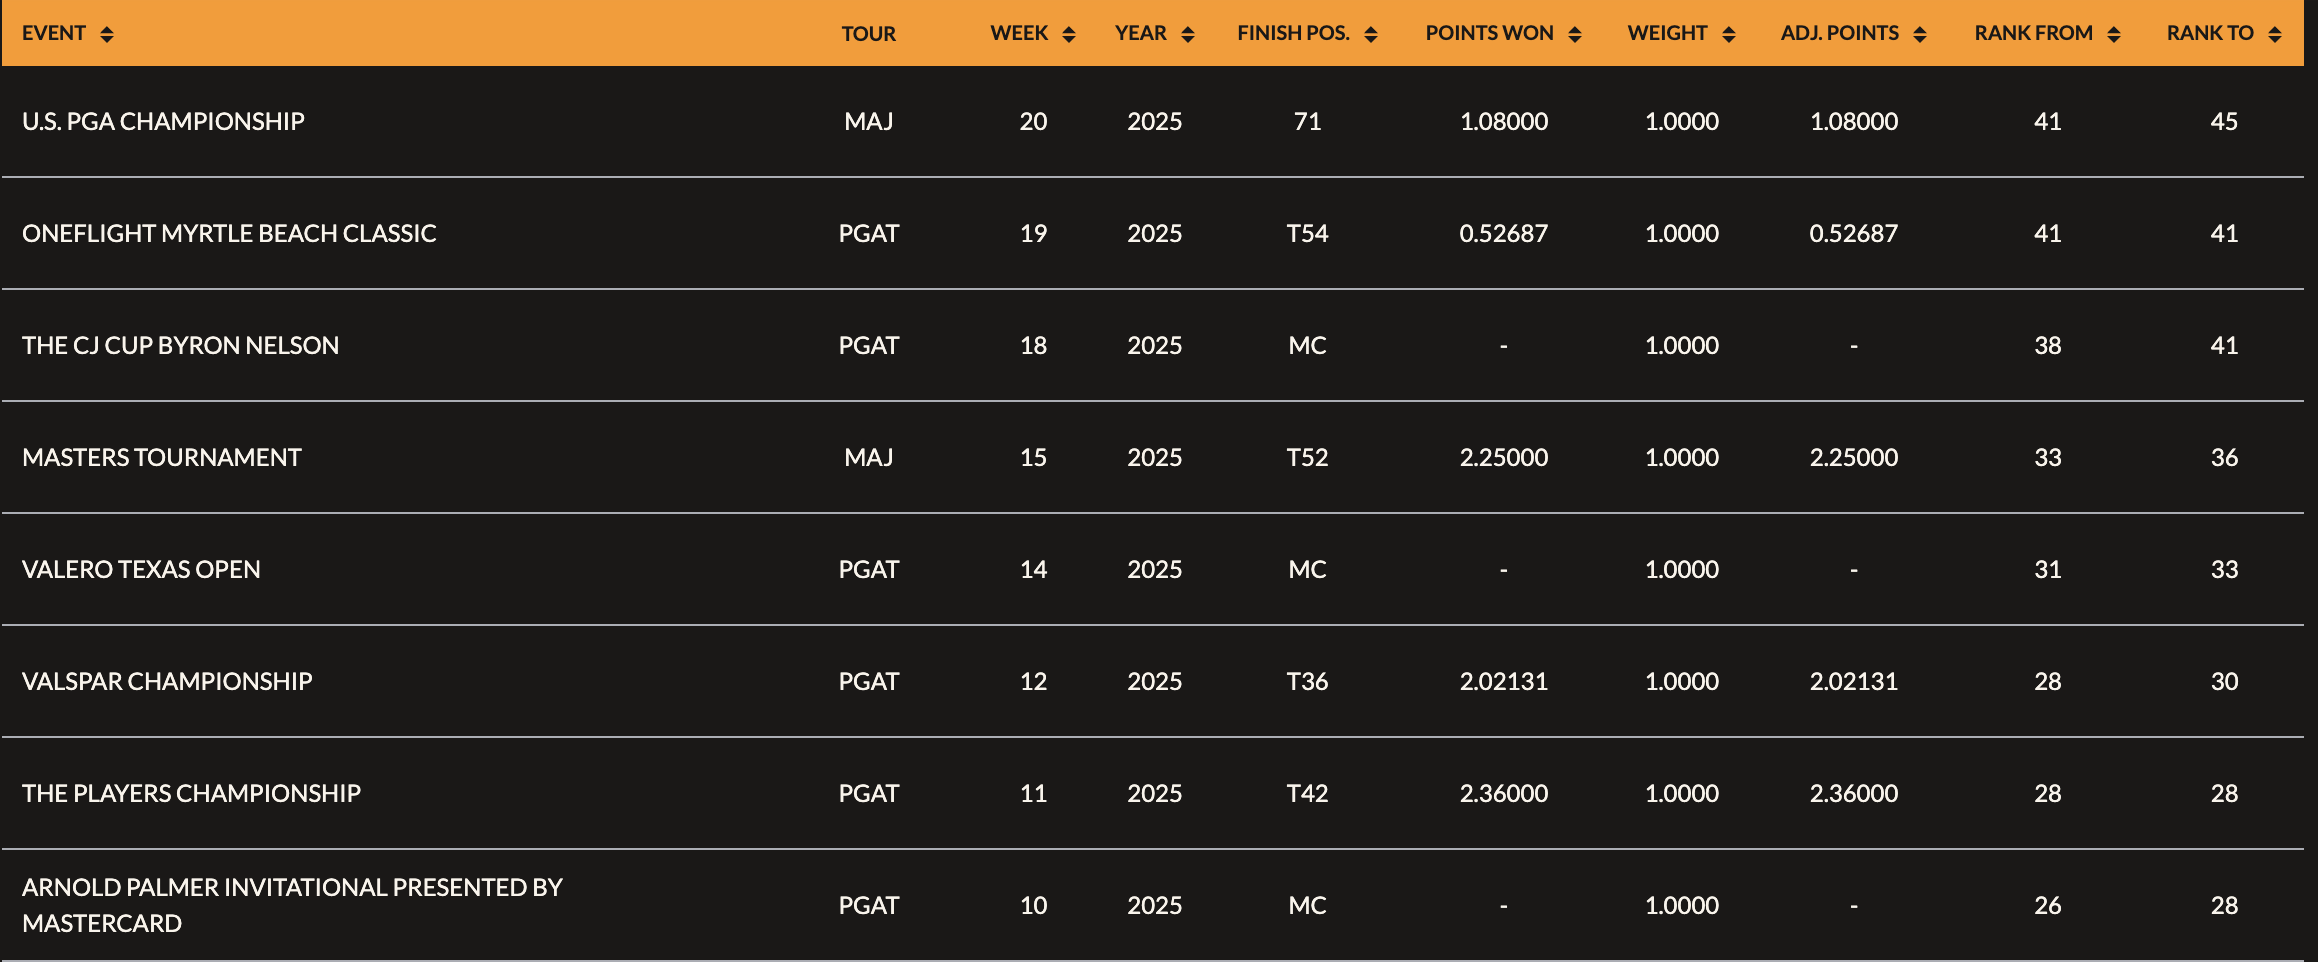Image resolution: width=2318 pixels, height=962 pixels.
Task: Click the WEEK header label
Action: (x=1019, y=33)
